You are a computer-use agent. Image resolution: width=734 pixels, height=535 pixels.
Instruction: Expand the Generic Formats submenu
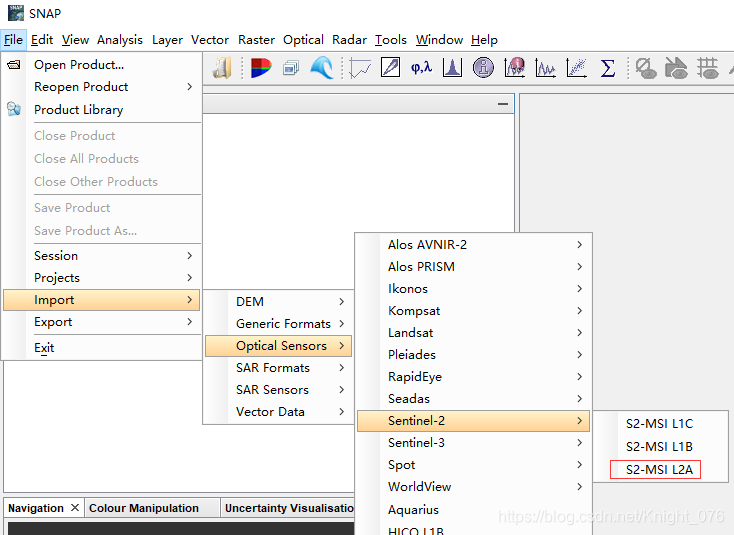279,323
